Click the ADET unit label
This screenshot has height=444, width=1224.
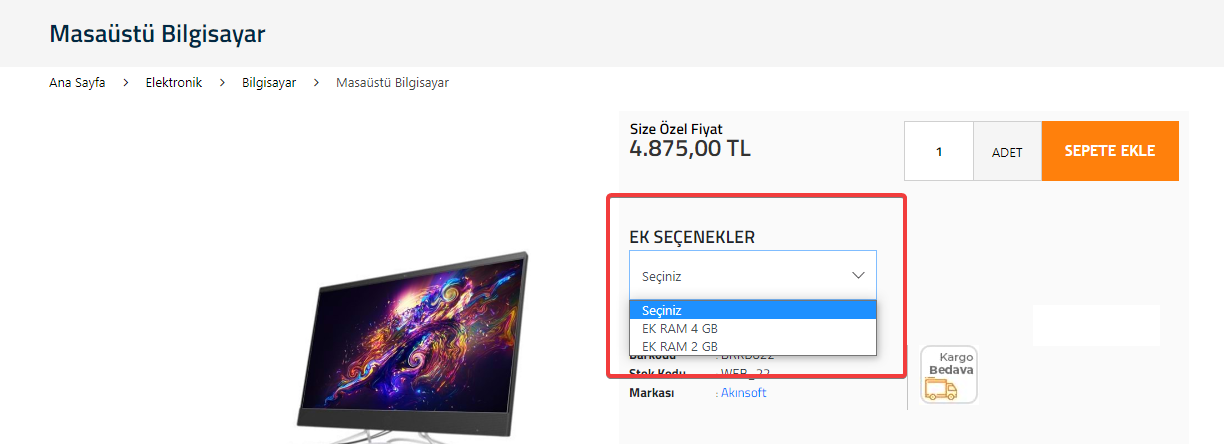pos(1007,152)
